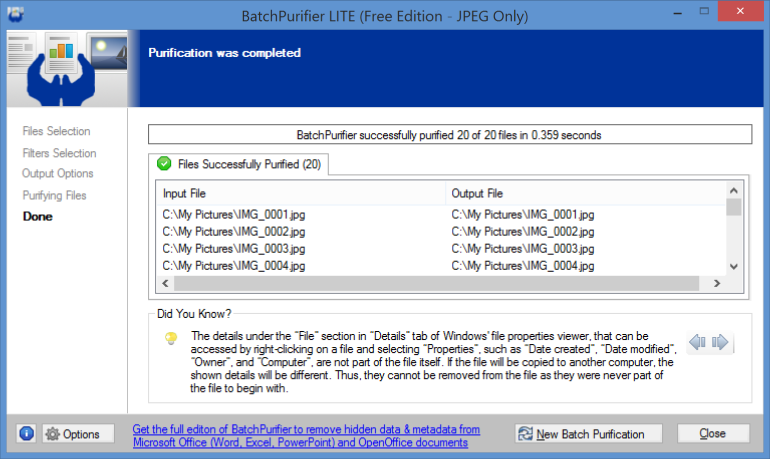The image size is (770, 459).
Task: Select input row IMG_0003.jpg
Action: coord(234,248)
